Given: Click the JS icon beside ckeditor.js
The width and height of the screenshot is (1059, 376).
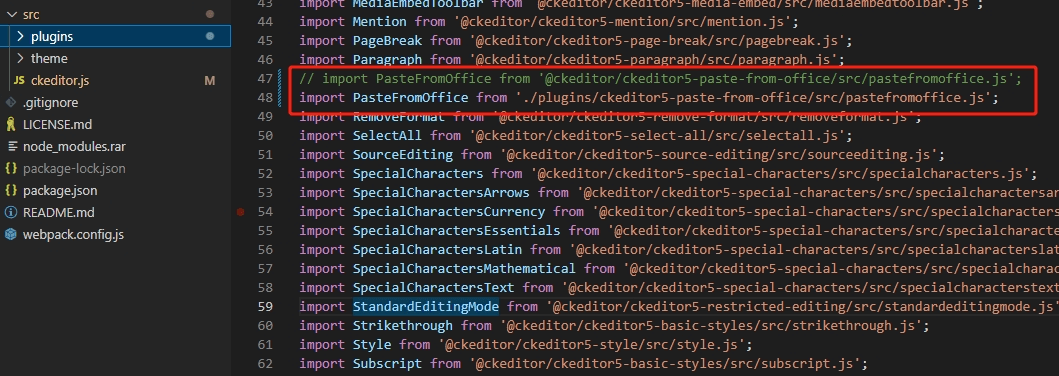Looking at the screenshot, I should (20, 81).
